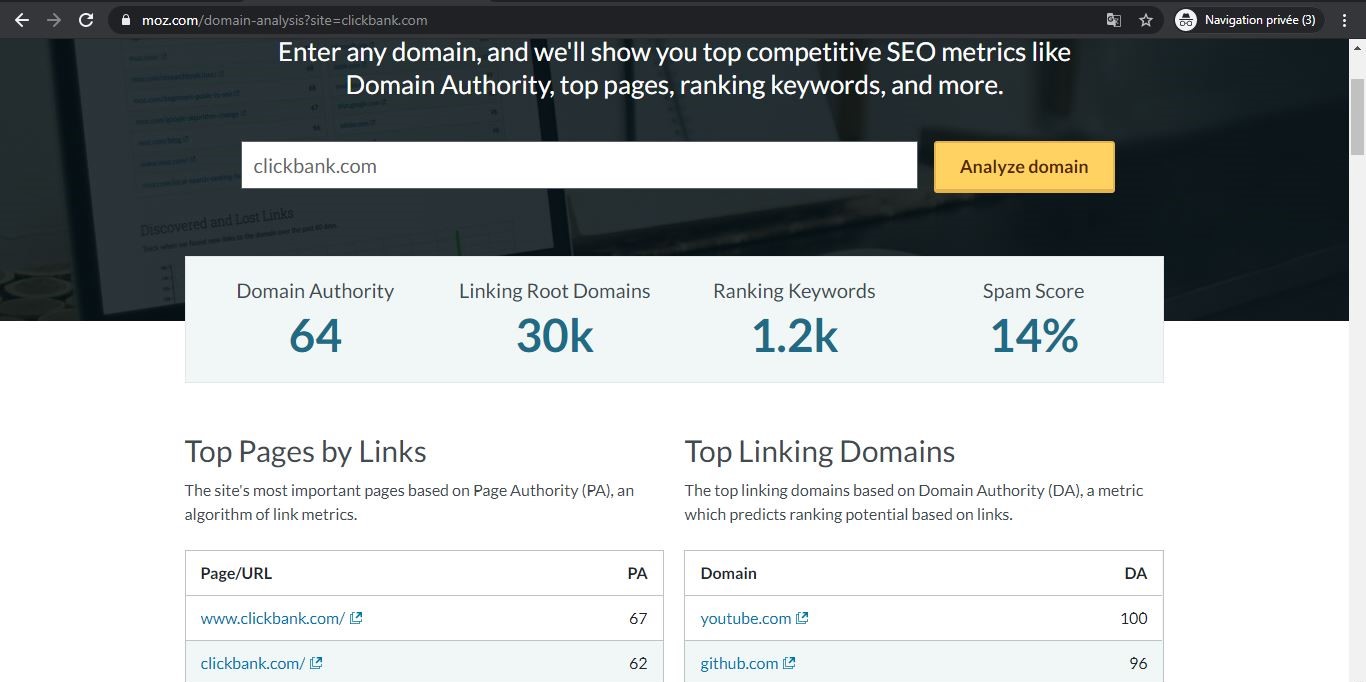This screenshot has width=1366, height=682.
Task: Click the Domain Authority value 64
Action: 315,336
